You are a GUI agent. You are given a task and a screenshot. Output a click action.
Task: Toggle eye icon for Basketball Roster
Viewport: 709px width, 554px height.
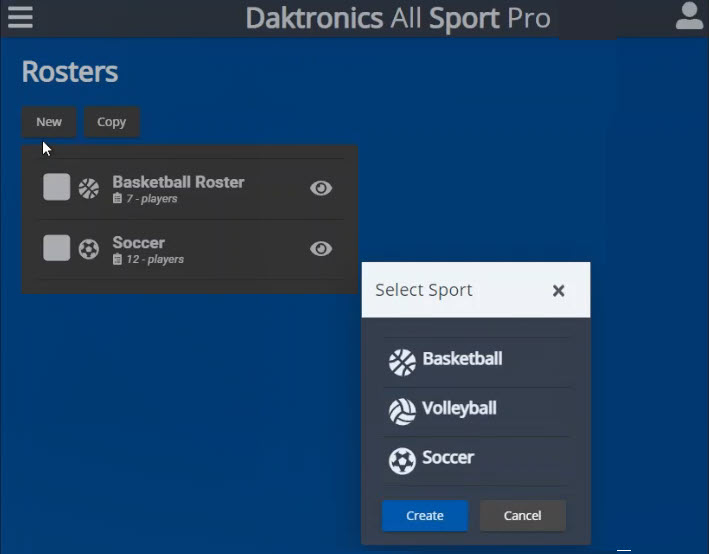click(321, 188)
